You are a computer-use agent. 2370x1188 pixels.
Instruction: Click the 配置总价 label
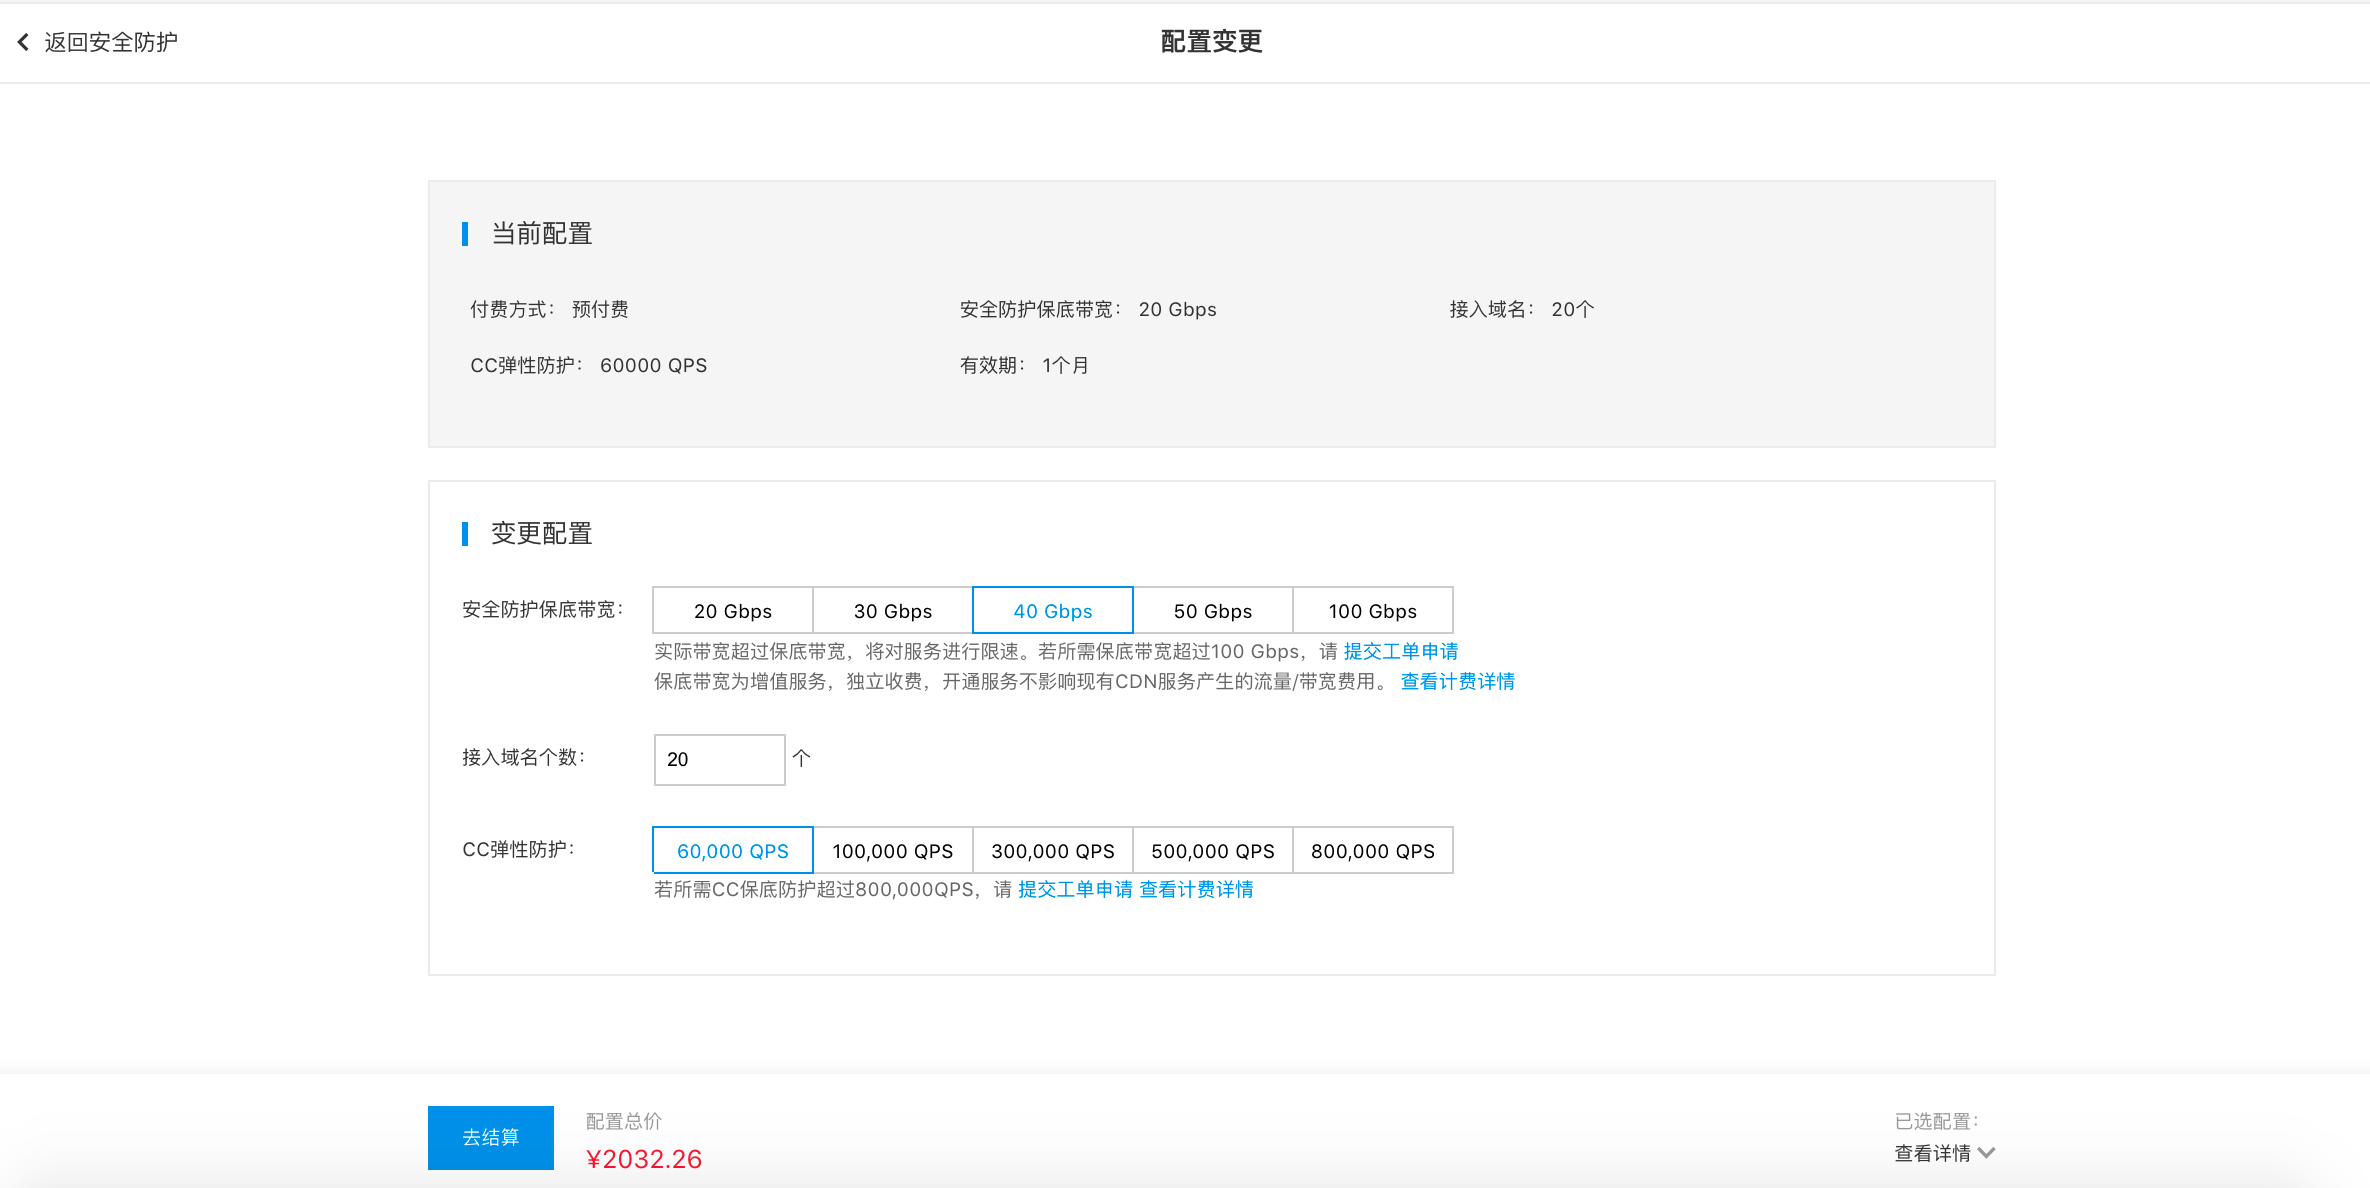(624, 1122)
